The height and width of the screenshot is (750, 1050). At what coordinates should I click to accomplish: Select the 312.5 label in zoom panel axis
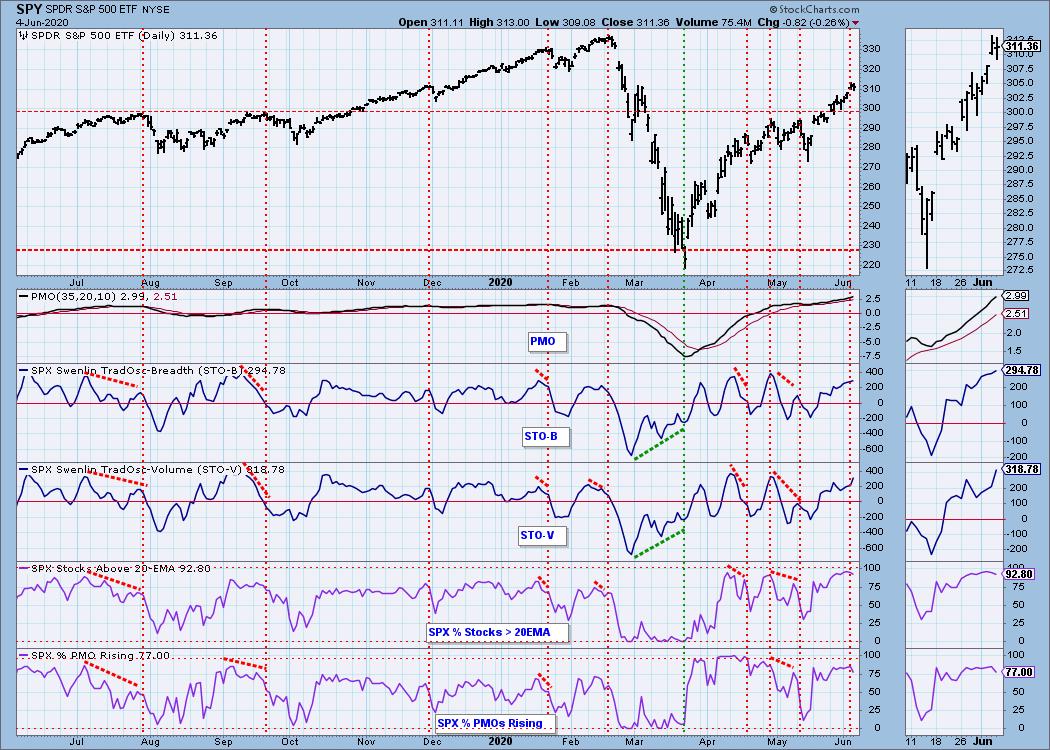(1021, 39)
